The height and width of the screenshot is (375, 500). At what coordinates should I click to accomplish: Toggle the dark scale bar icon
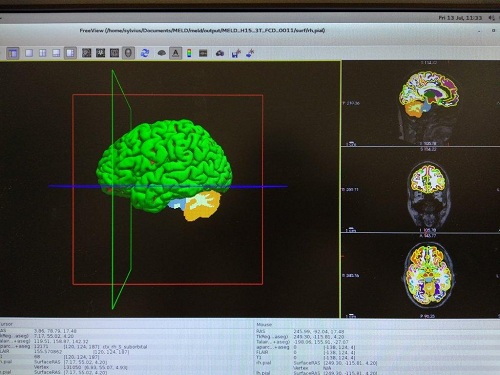pos(203,53)
